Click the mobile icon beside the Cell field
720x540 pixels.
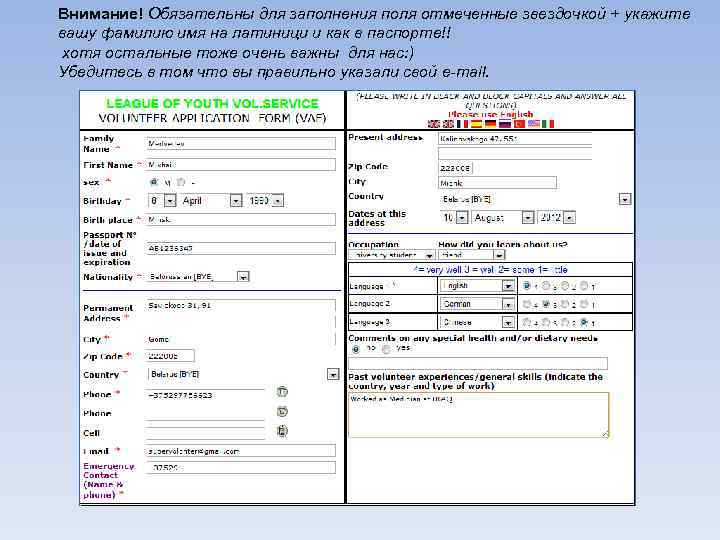click(282, 431)
